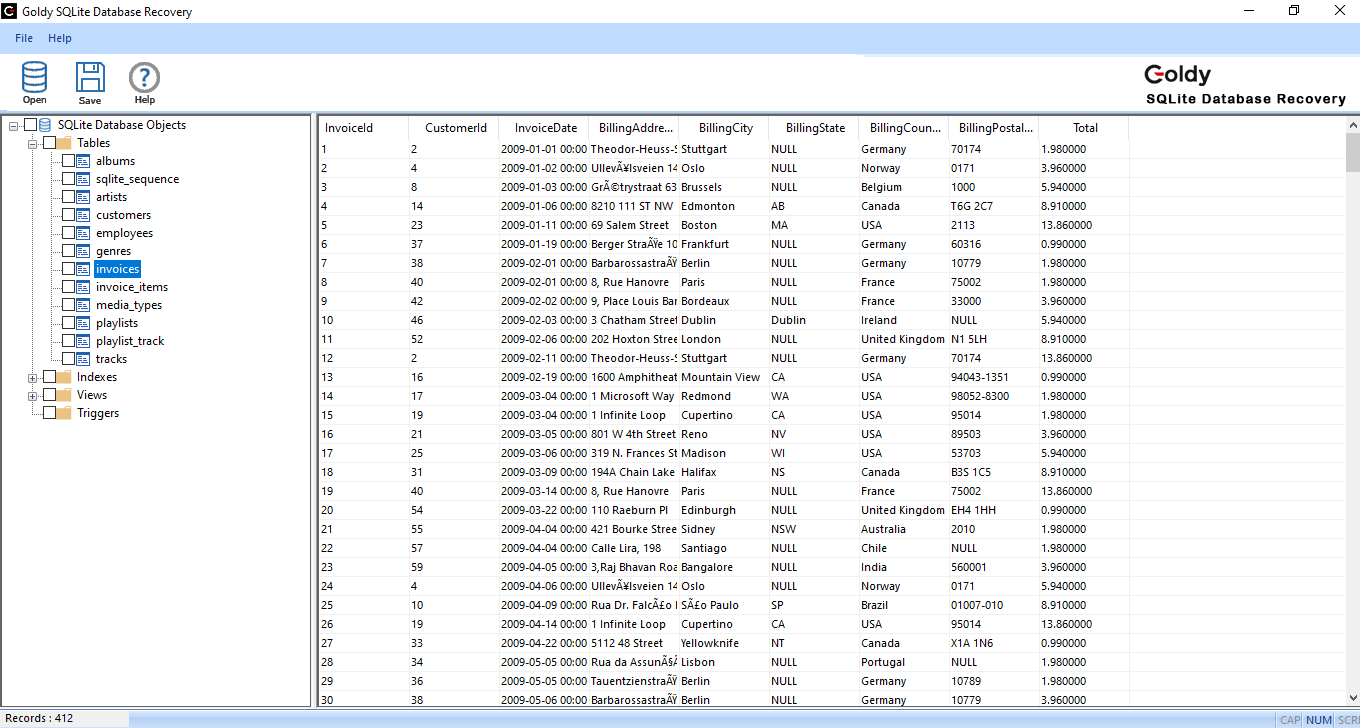
Task: Click the Goldy app icon in title bar
Action: click(x=11, y=11)
